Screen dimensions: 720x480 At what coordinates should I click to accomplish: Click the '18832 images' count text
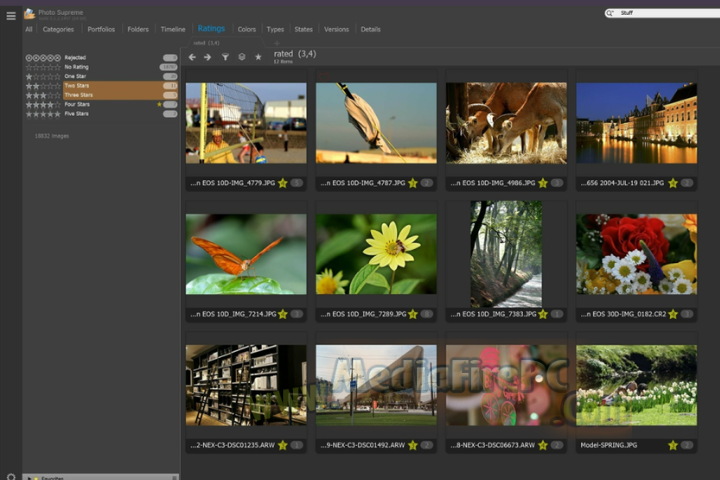click(52, 136)
